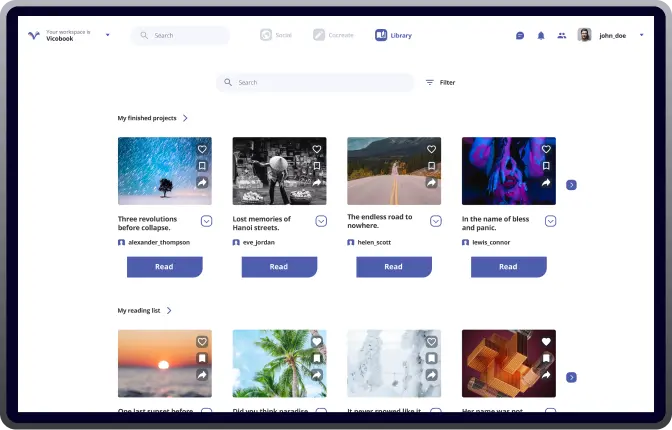Switch to the Social tab
This screenshot has width=672, height=430.
coord(276,35)
